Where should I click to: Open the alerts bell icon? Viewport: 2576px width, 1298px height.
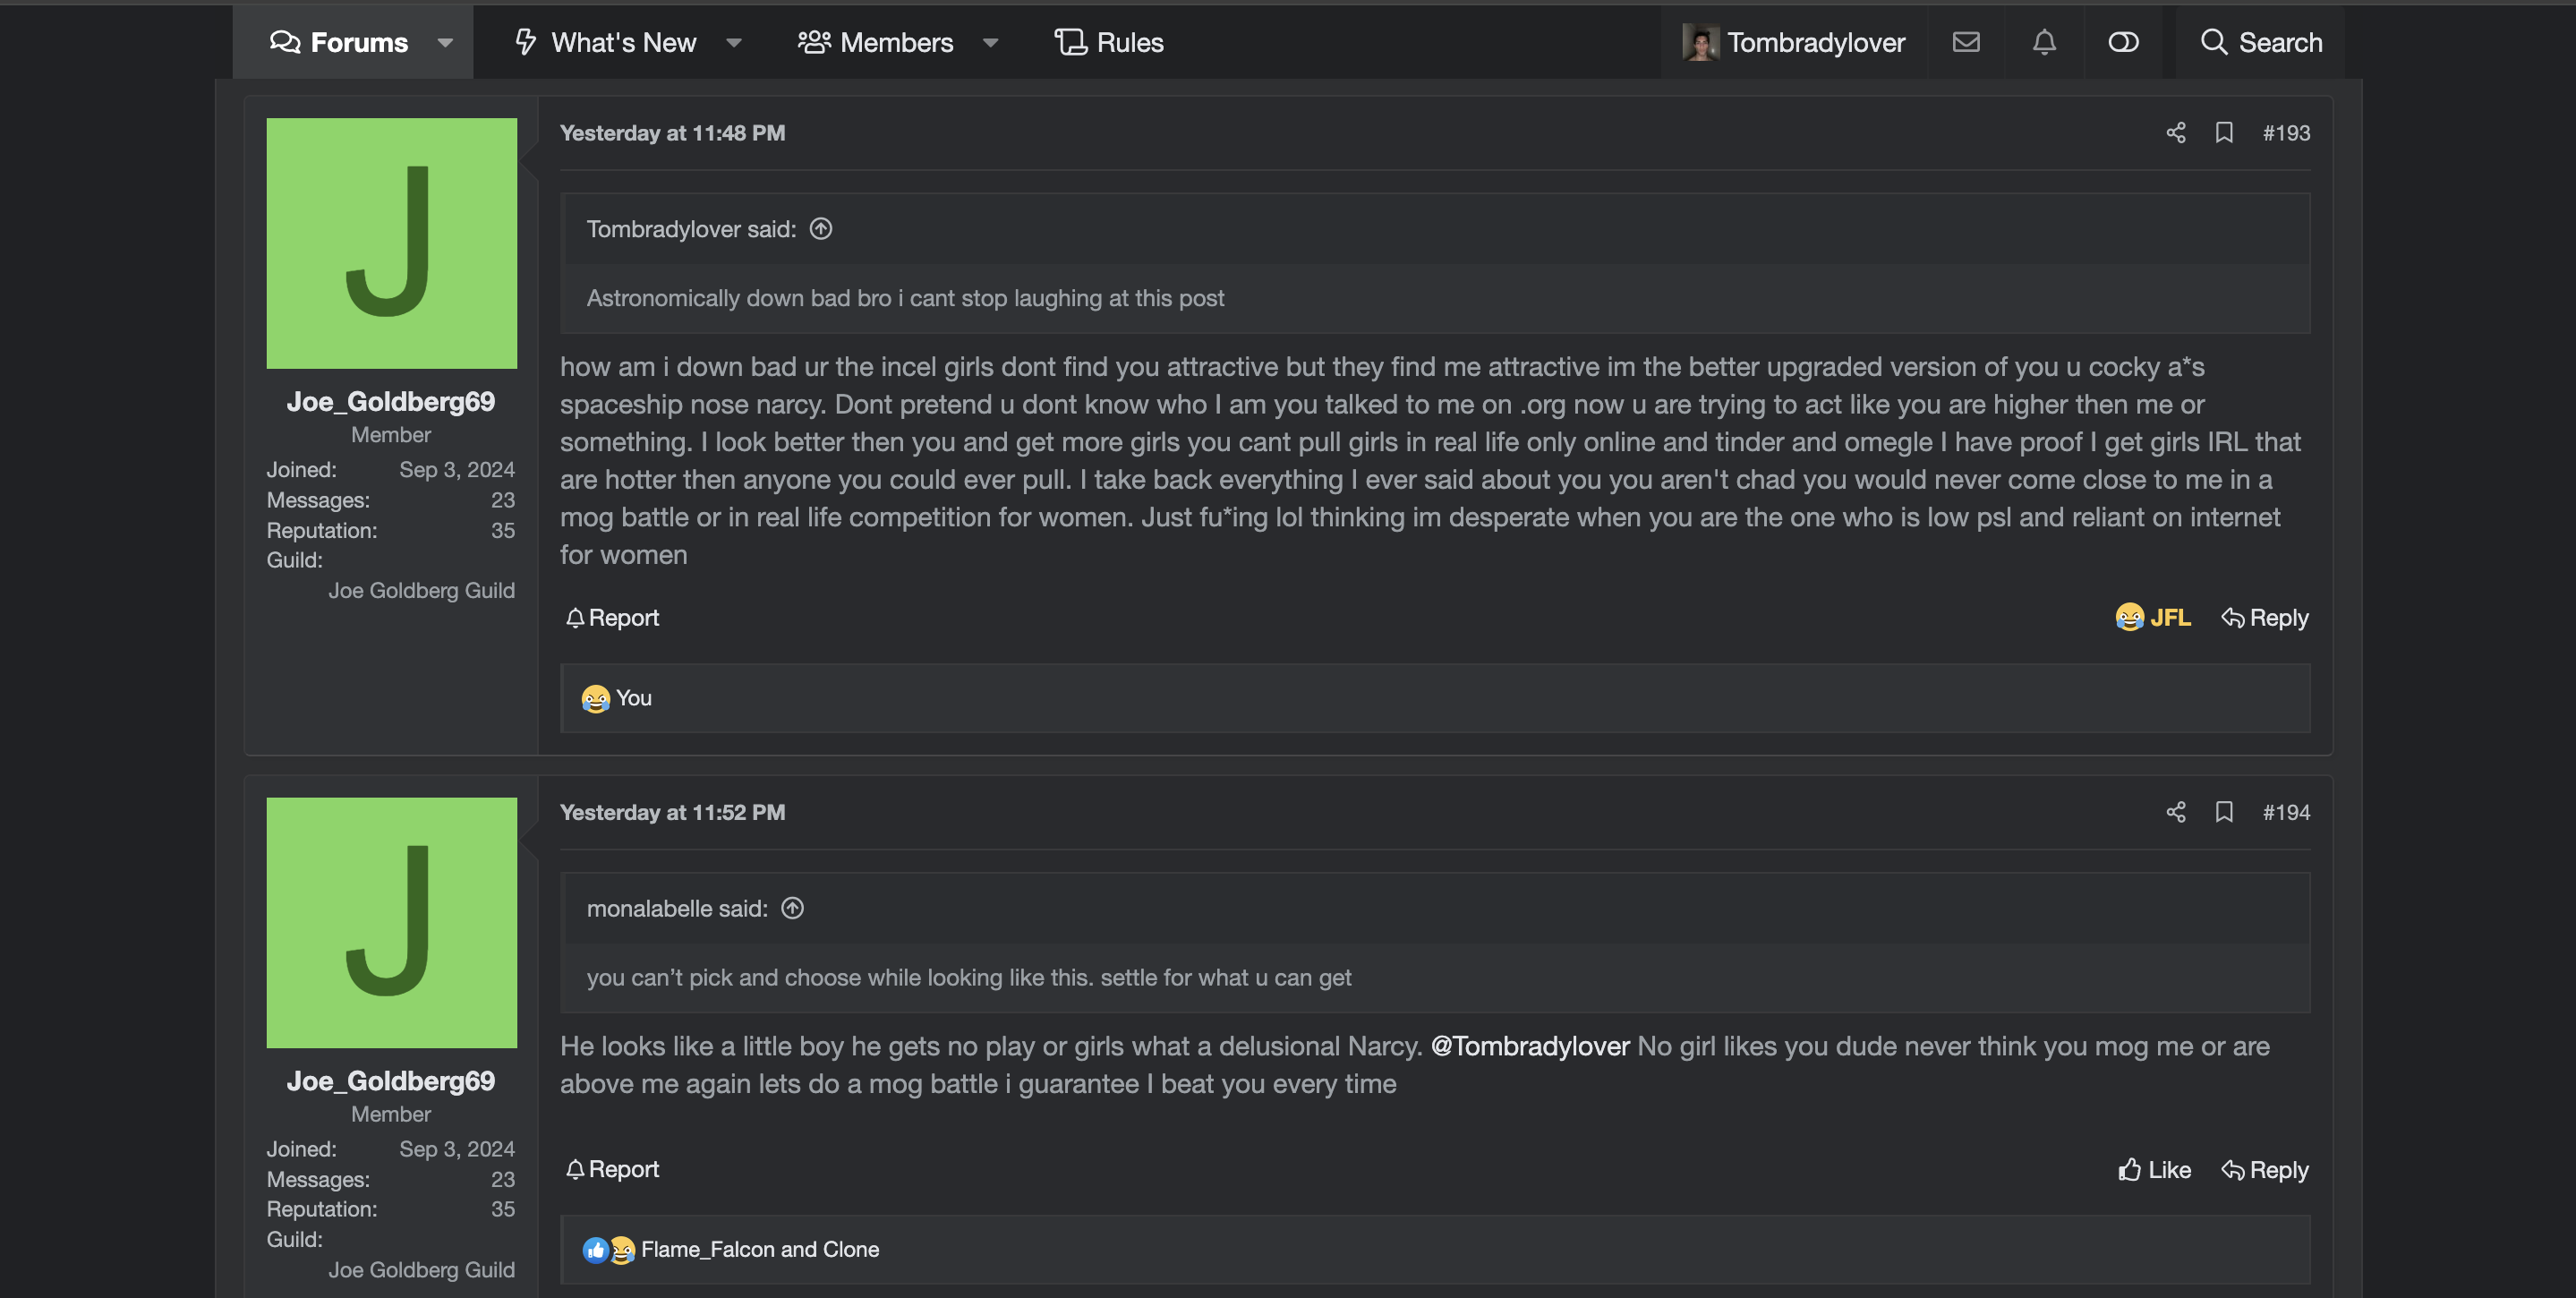pos(2044,42)
